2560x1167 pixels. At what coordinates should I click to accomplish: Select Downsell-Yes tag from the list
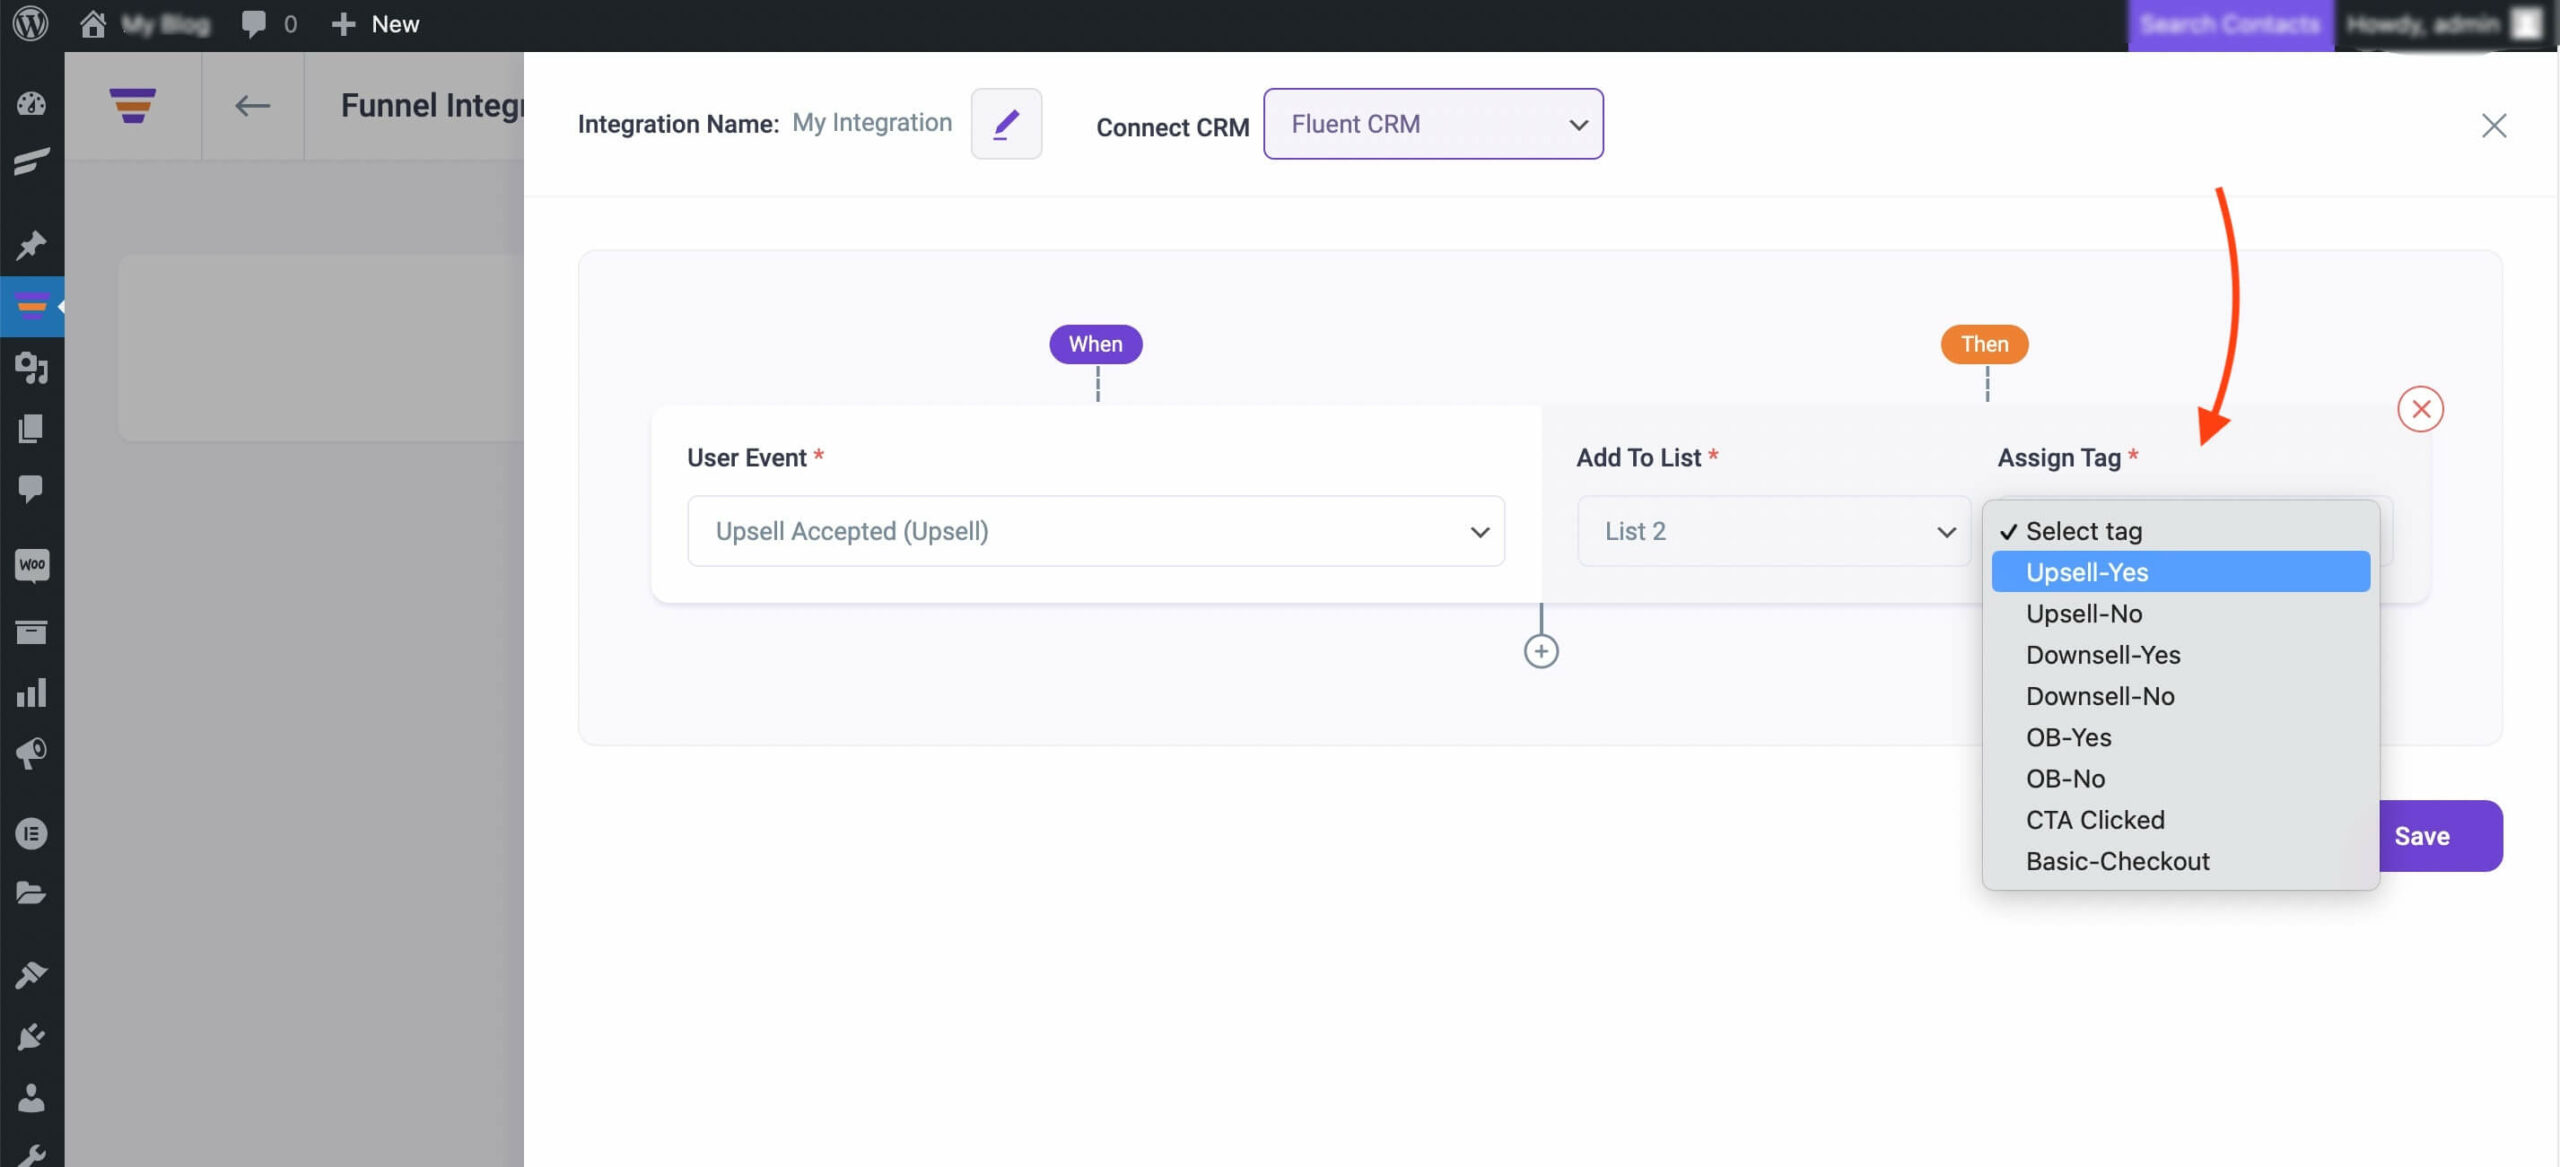click(2103, 654)
